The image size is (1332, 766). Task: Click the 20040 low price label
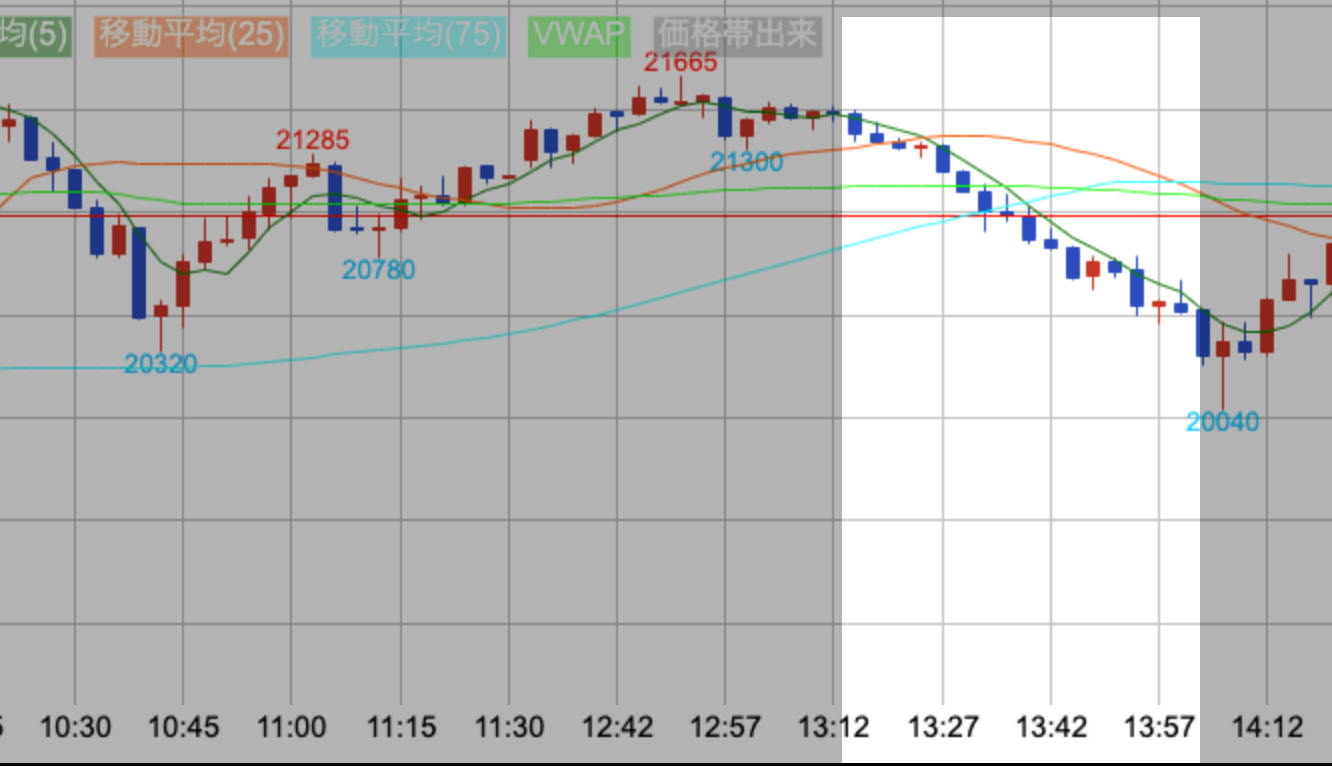(1222, 422)
